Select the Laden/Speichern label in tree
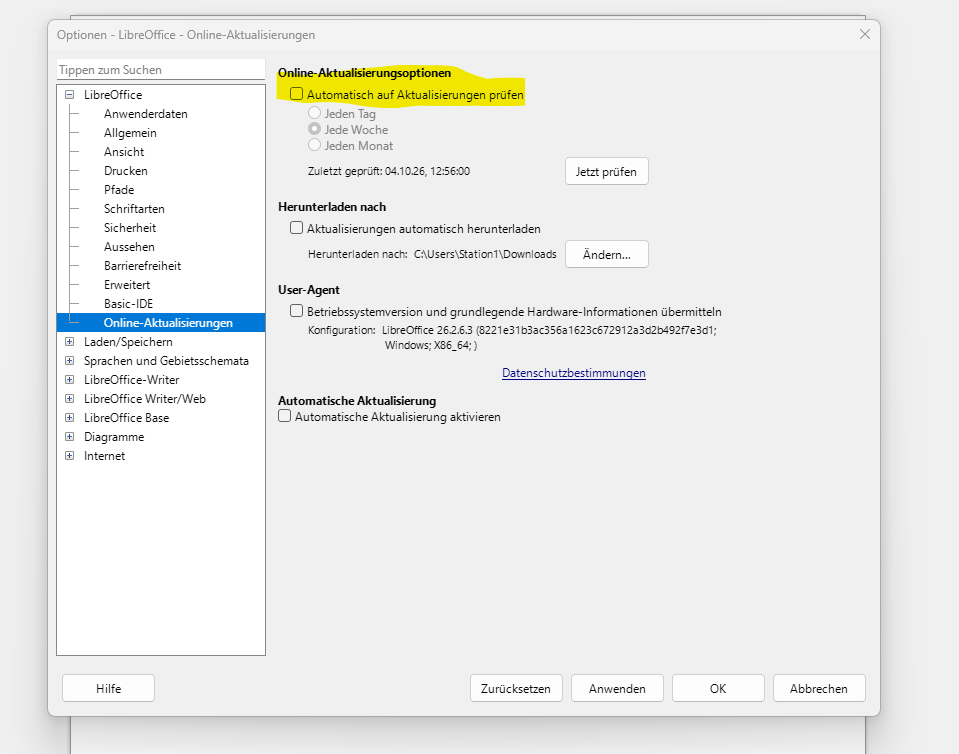Image resolution: width=959 pixels, height=754 pixels. [128, 342]
